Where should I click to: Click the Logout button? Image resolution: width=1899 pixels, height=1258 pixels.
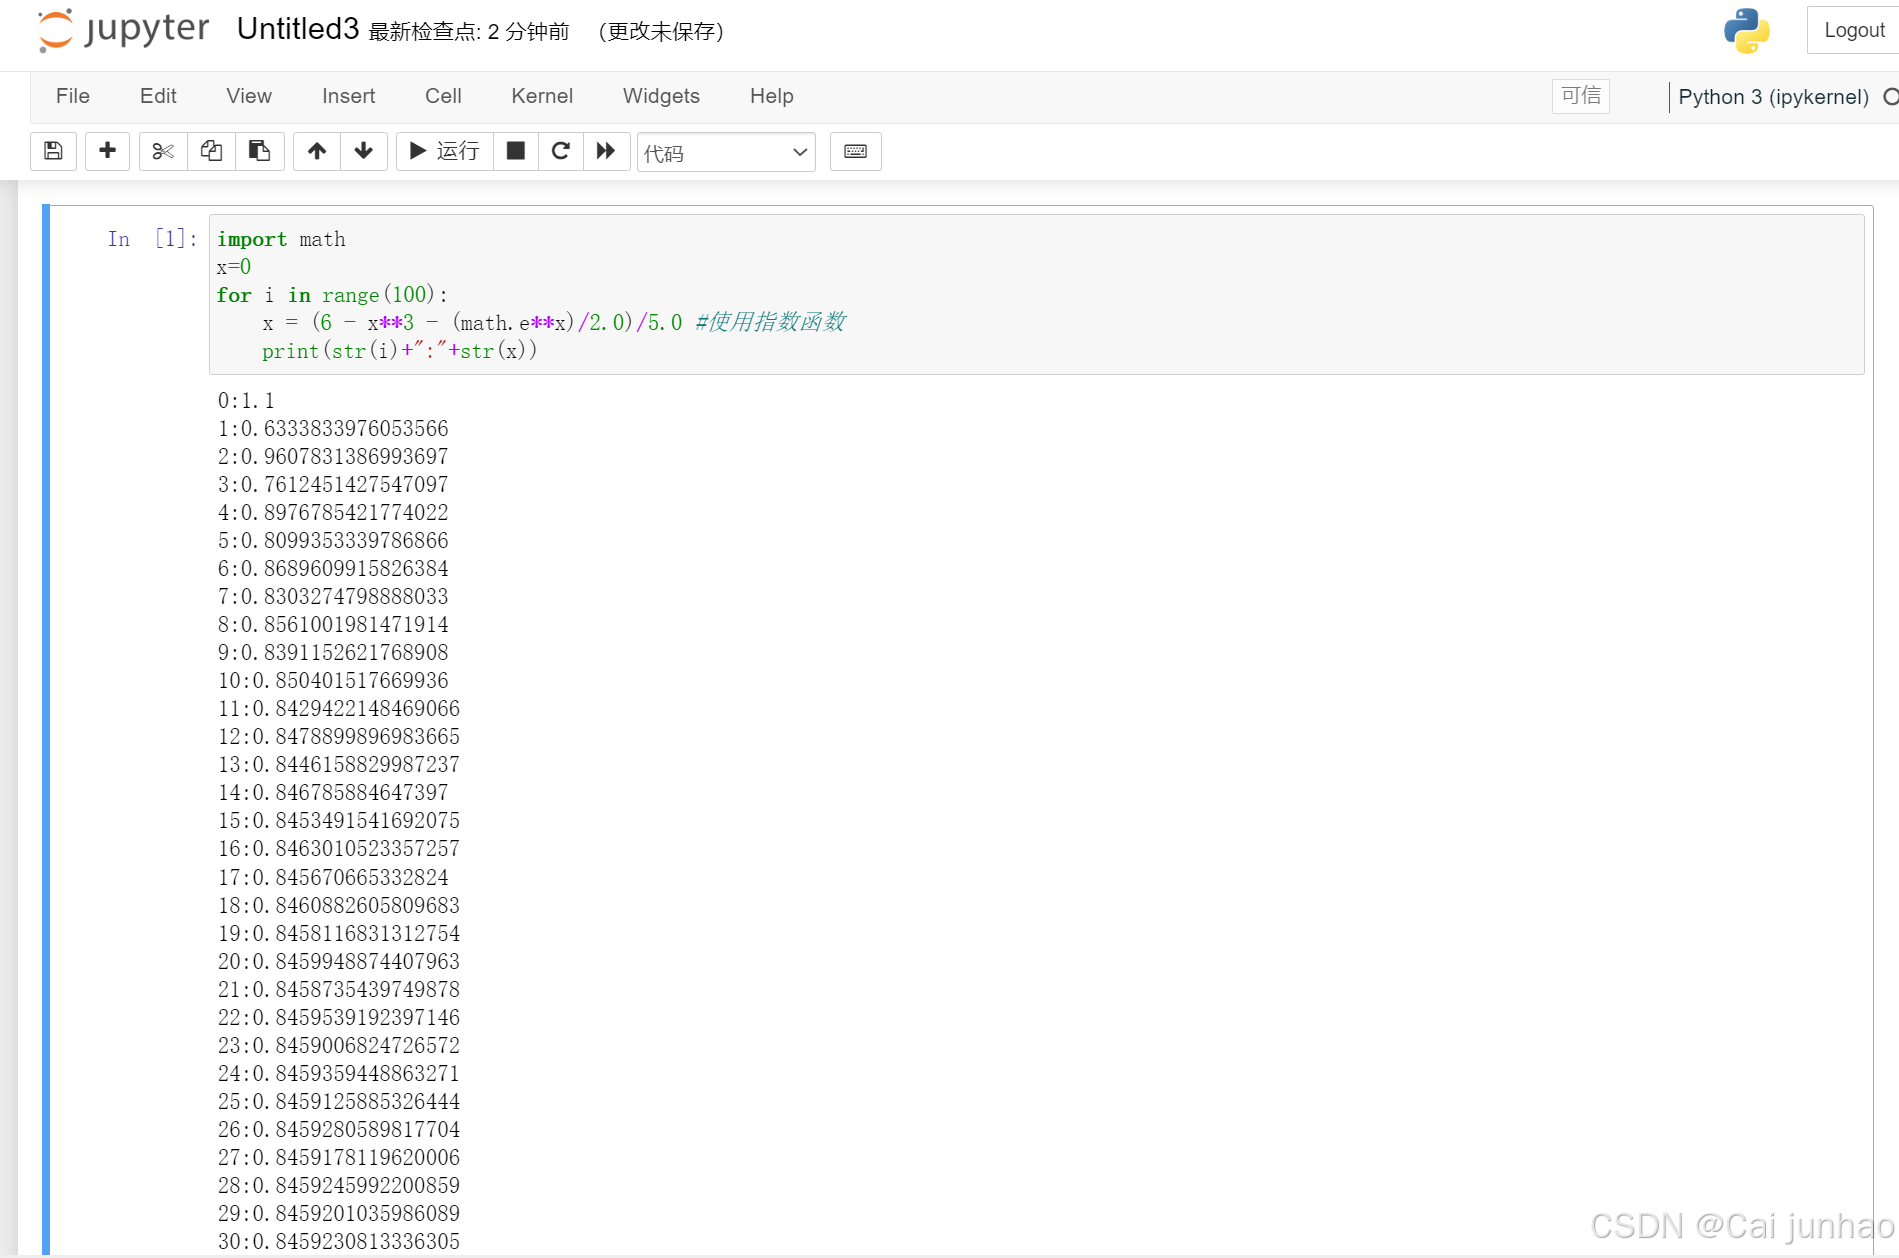pyautogui.click(x=1854, y=30)
